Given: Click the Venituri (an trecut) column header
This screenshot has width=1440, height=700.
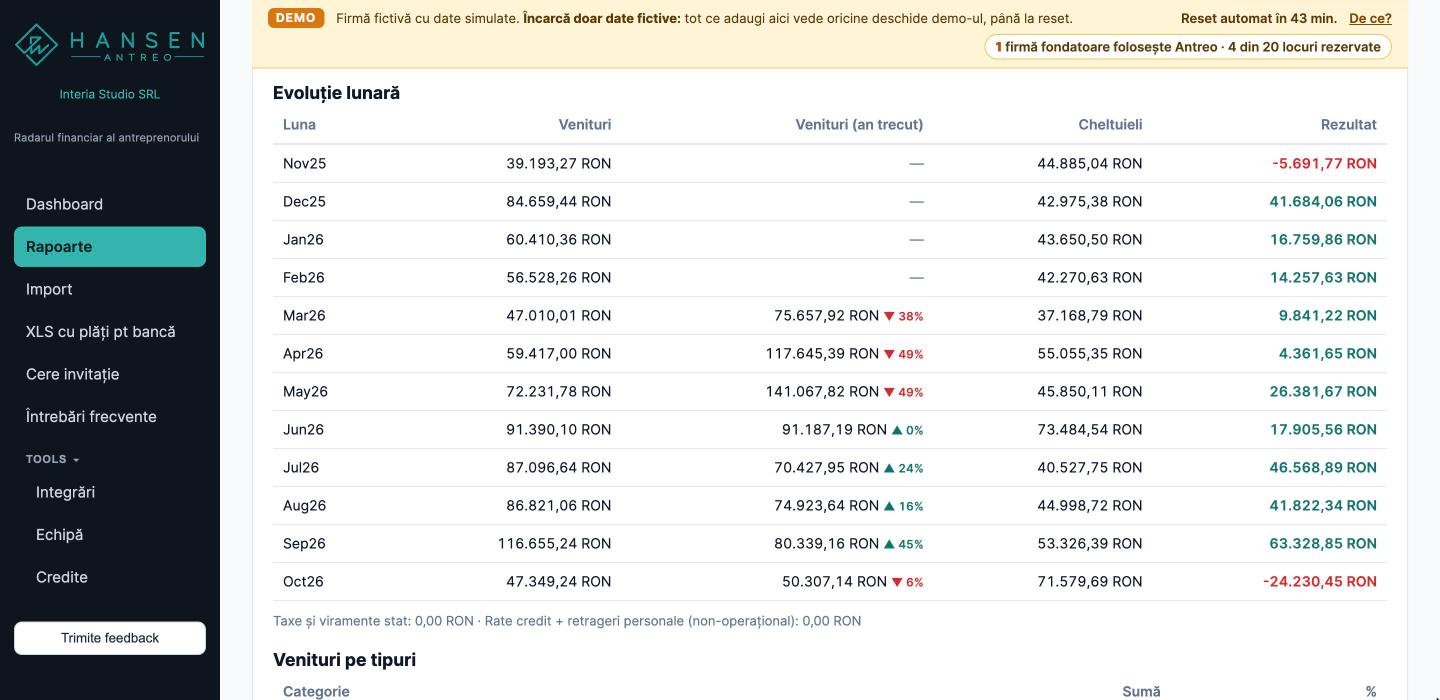Looking at the screenshot, I should pos(859,125).
